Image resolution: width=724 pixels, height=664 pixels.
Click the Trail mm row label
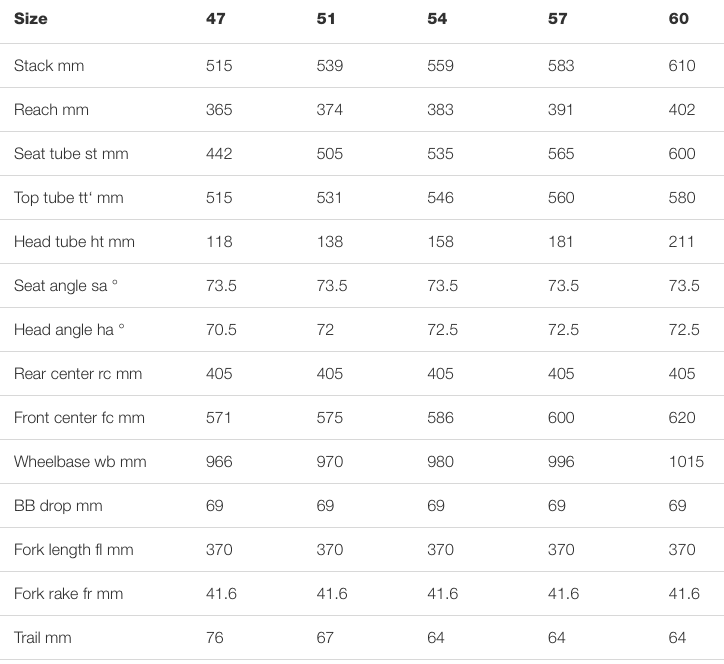(x=43, y=638)
